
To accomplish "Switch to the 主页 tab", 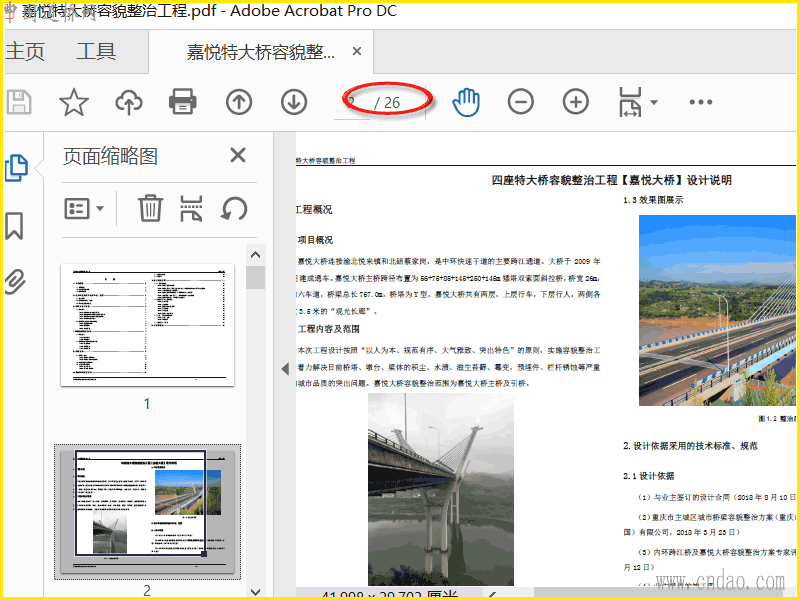I will pos(25,52).
